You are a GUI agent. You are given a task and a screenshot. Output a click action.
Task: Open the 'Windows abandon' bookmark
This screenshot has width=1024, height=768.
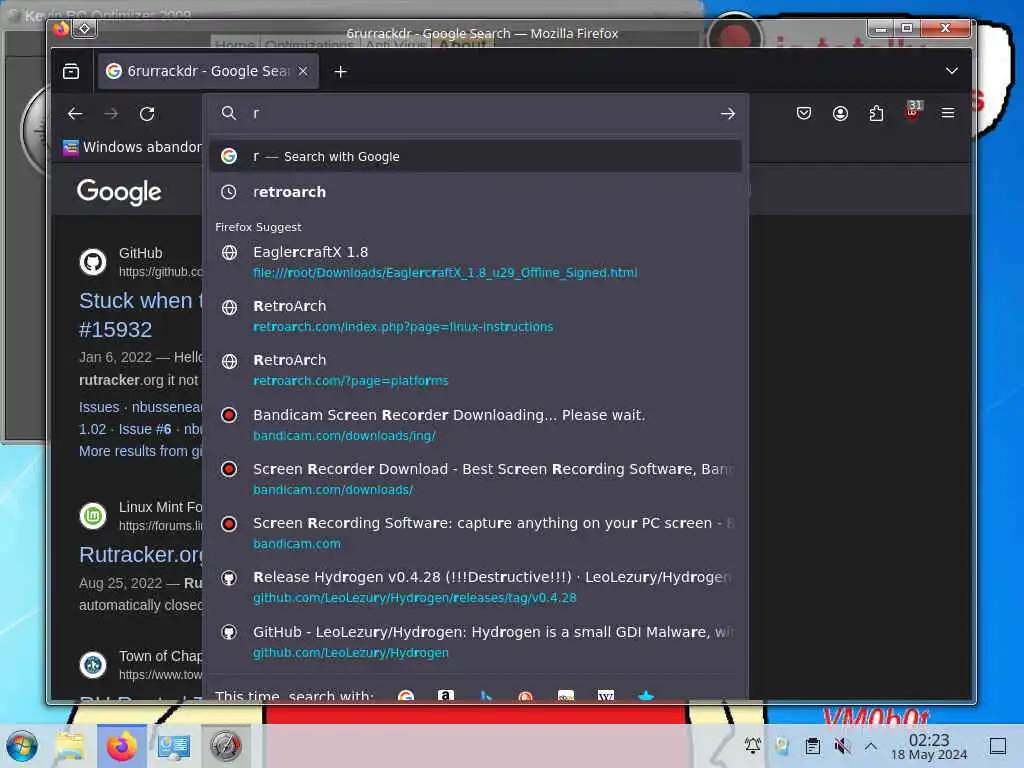click(133, 148)
